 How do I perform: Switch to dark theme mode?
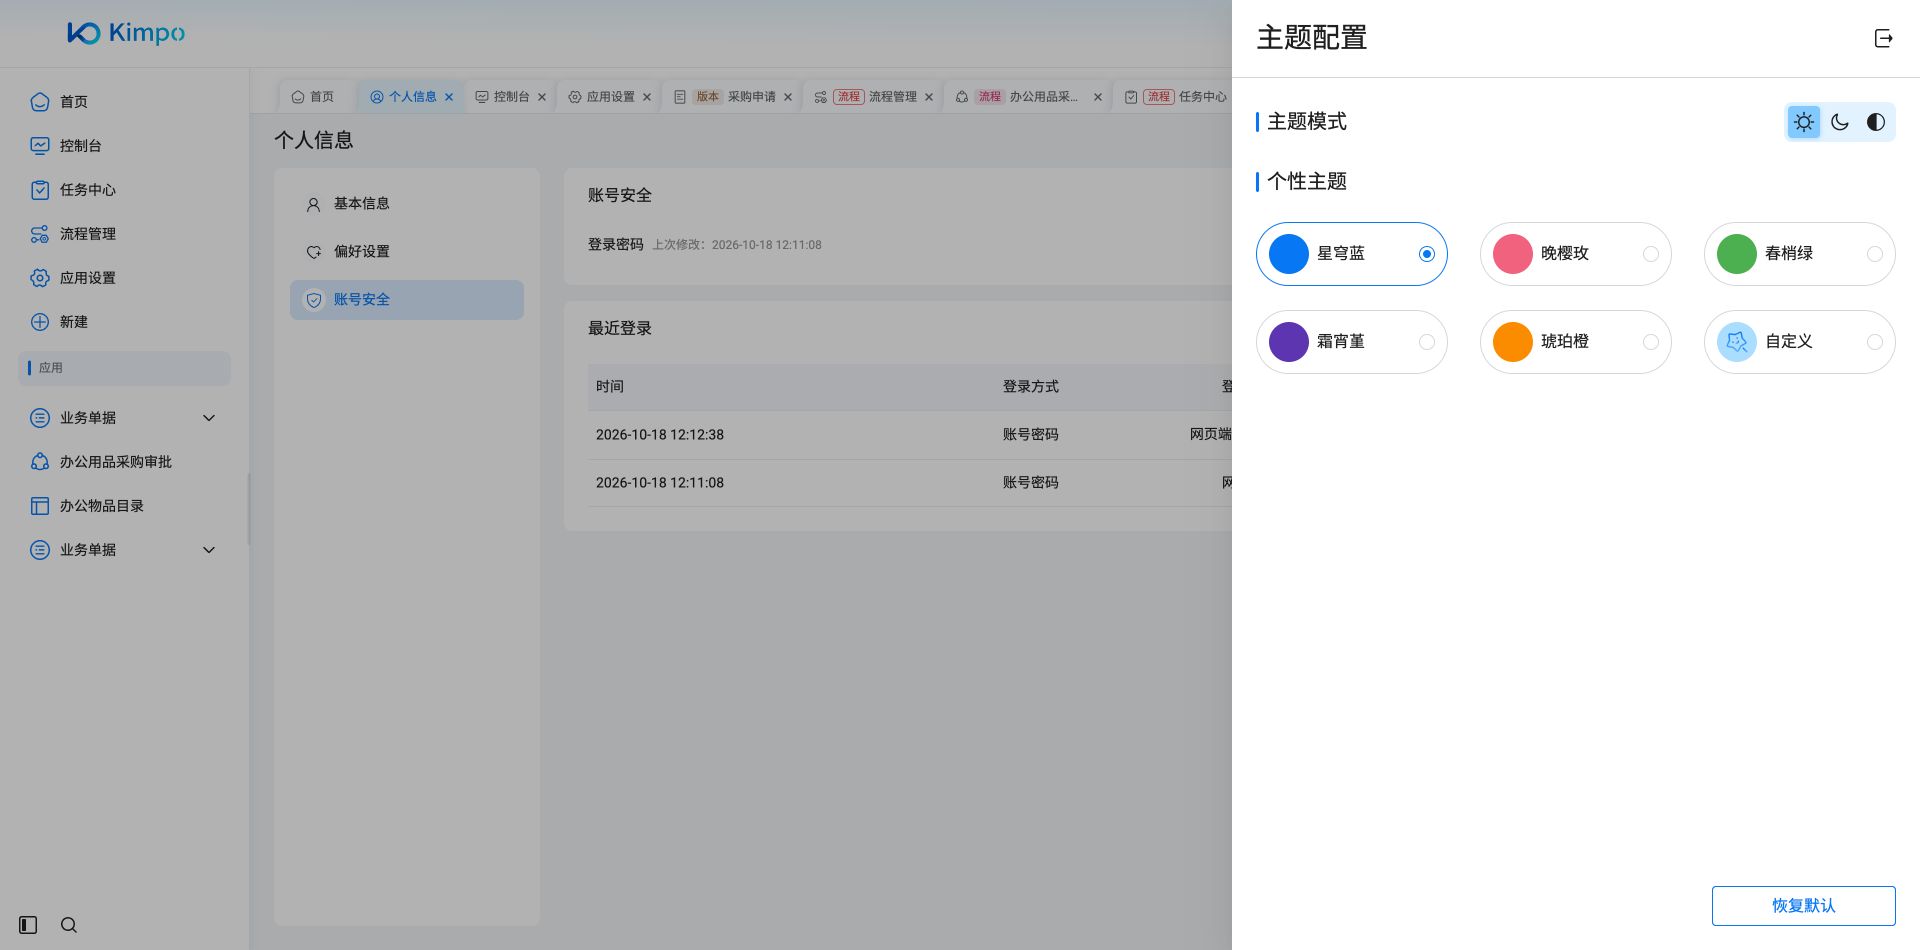pos(1840,122)
